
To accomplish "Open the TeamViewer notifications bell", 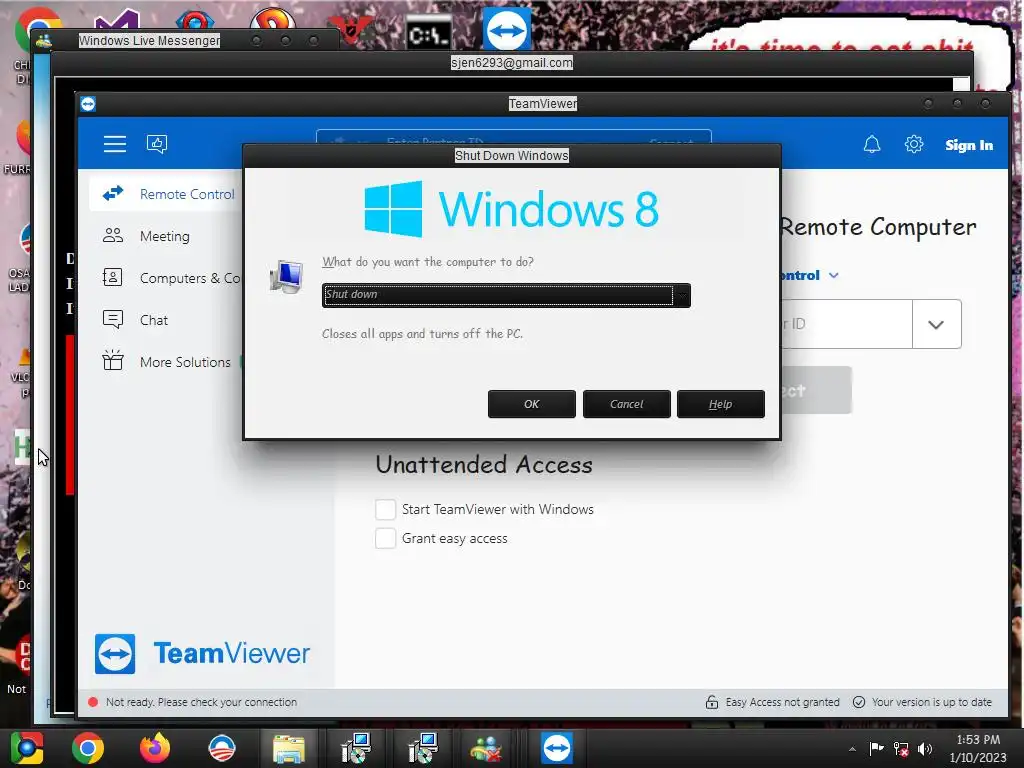I will point(872,144).
